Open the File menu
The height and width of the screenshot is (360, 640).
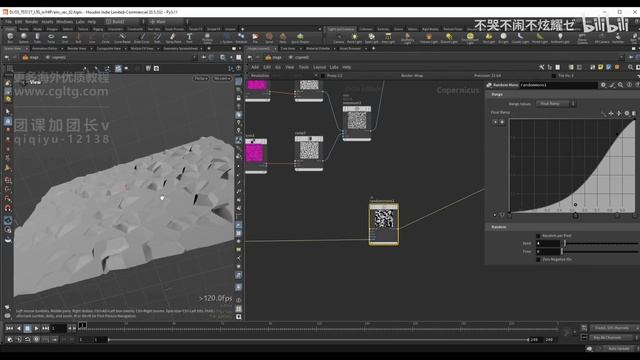8,22
